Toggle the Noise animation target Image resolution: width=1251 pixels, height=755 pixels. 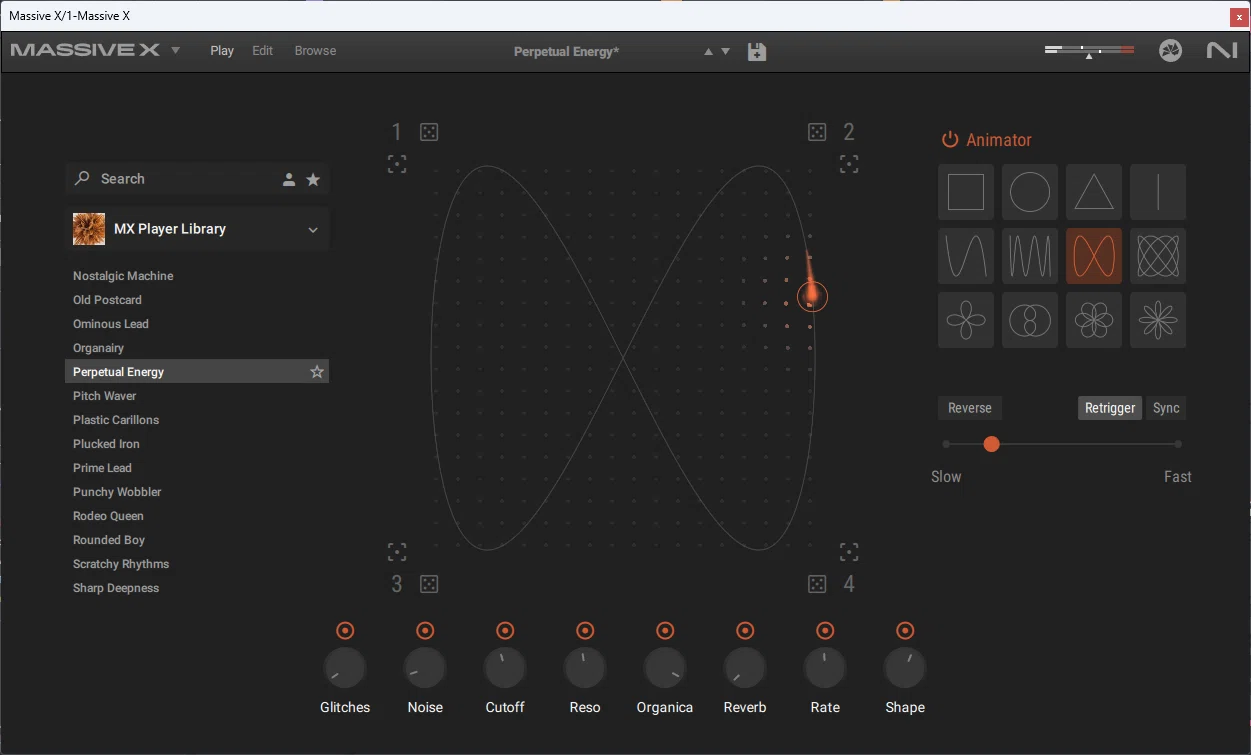pos(425,630)
